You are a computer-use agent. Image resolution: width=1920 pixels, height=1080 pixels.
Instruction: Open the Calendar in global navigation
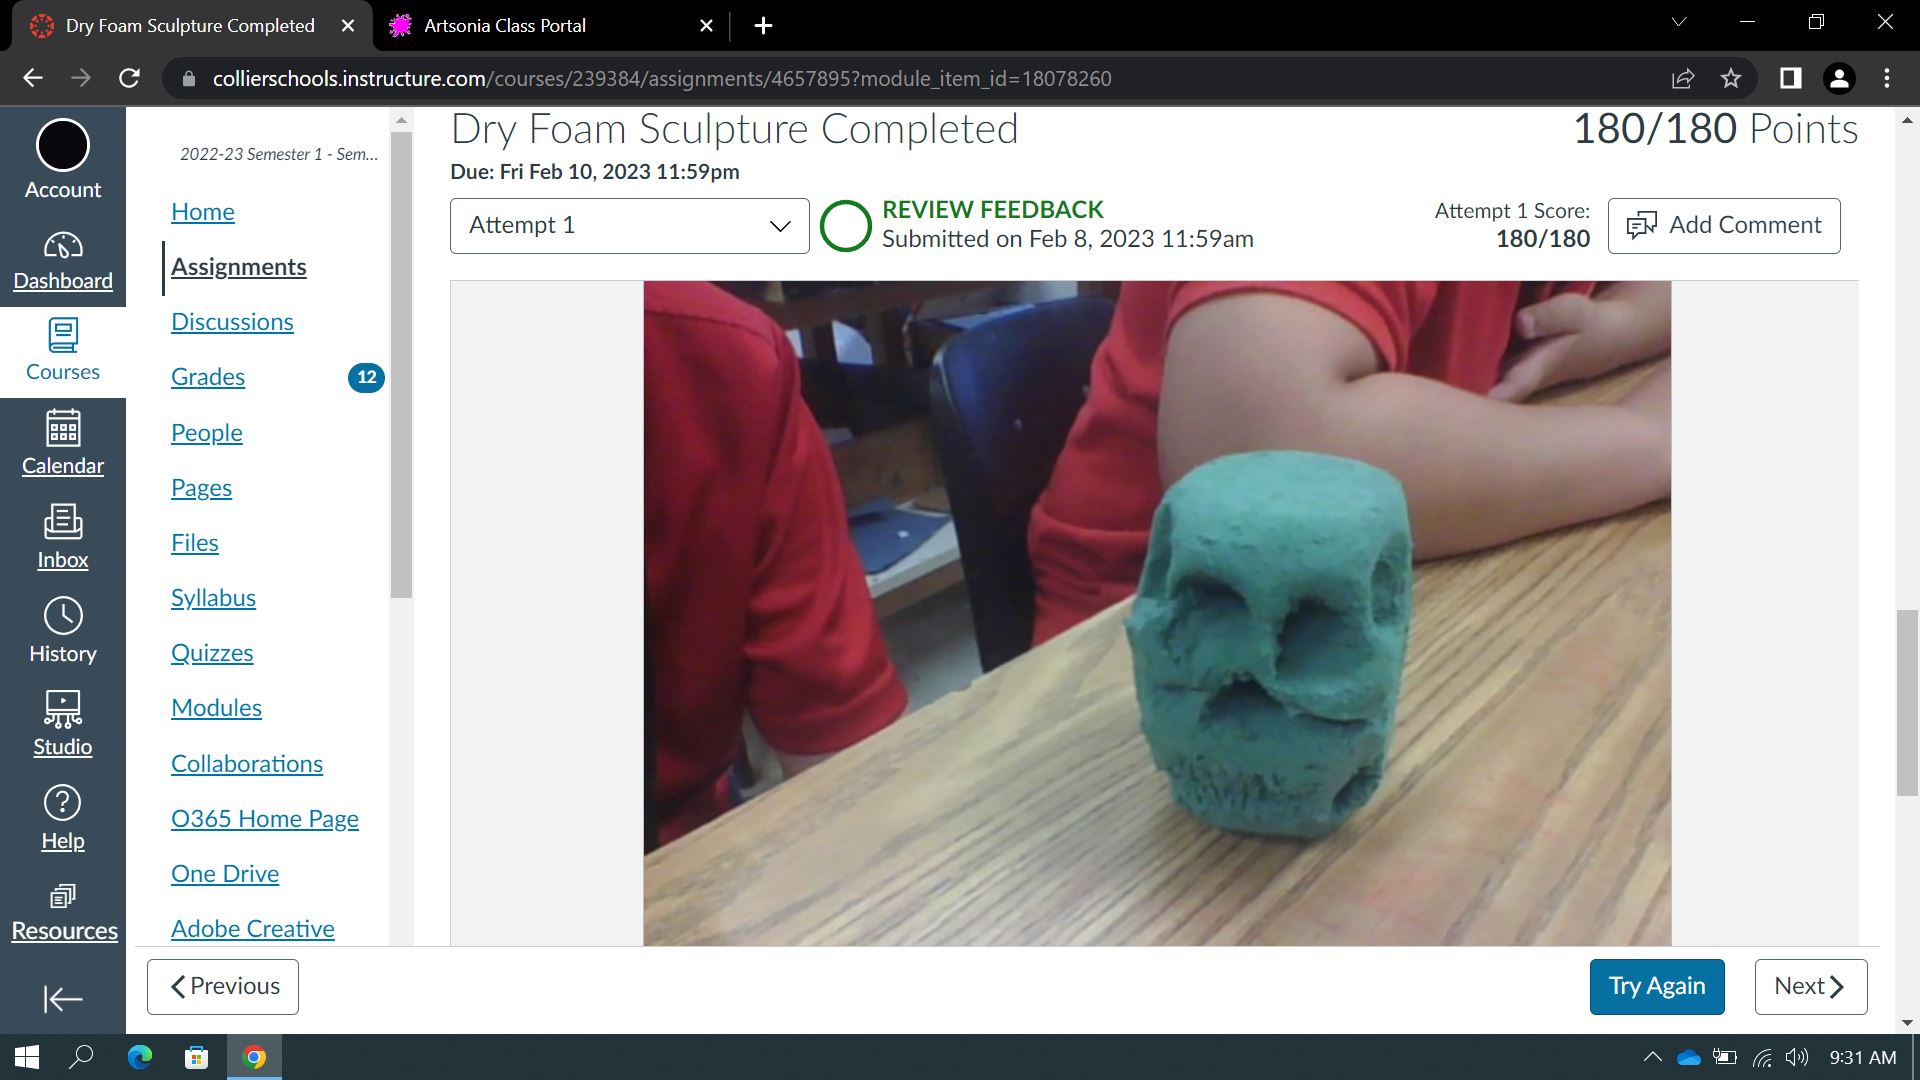62,430
